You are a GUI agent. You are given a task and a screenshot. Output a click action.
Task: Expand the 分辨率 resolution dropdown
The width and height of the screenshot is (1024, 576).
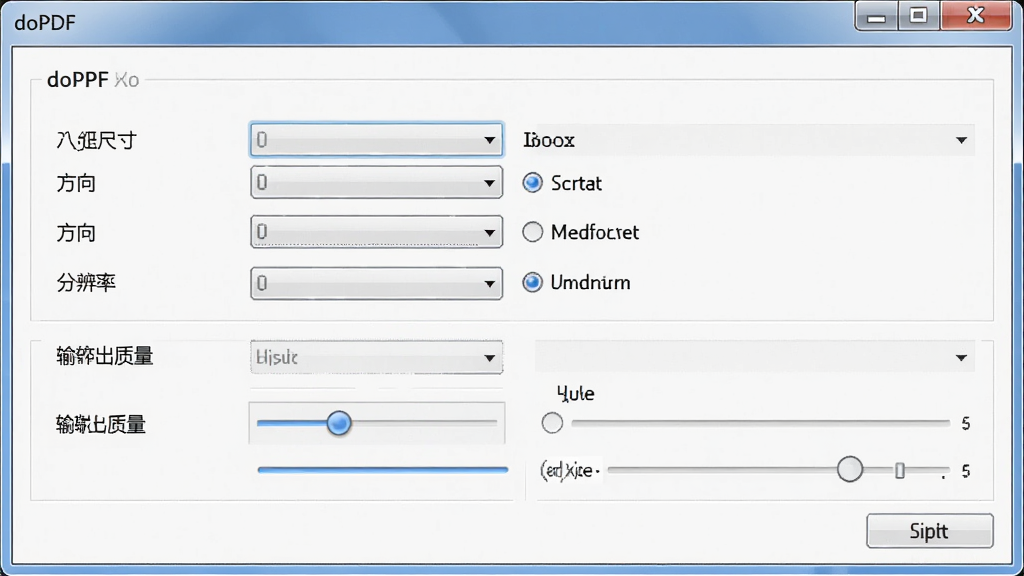click(376, 283)
